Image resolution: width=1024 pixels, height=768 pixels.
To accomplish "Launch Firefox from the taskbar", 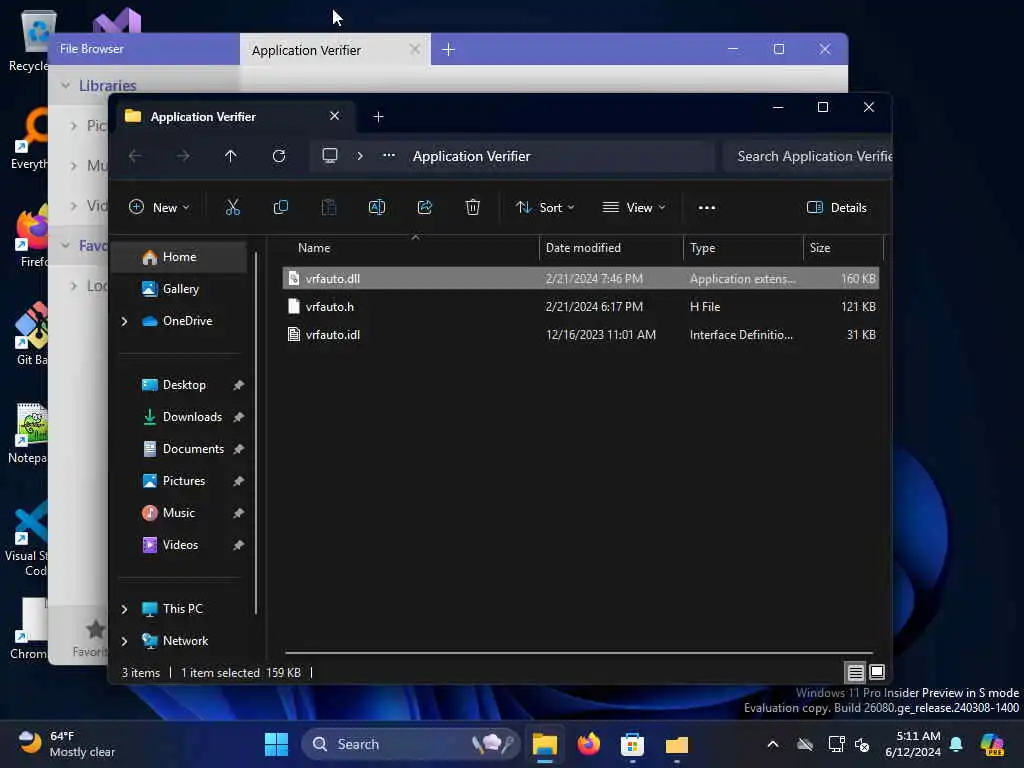I will (x=588, y=744).
